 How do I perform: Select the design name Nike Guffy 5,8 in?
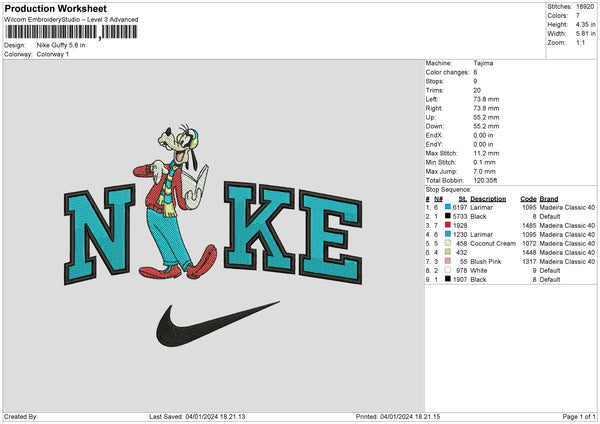[x=61, y=45]
